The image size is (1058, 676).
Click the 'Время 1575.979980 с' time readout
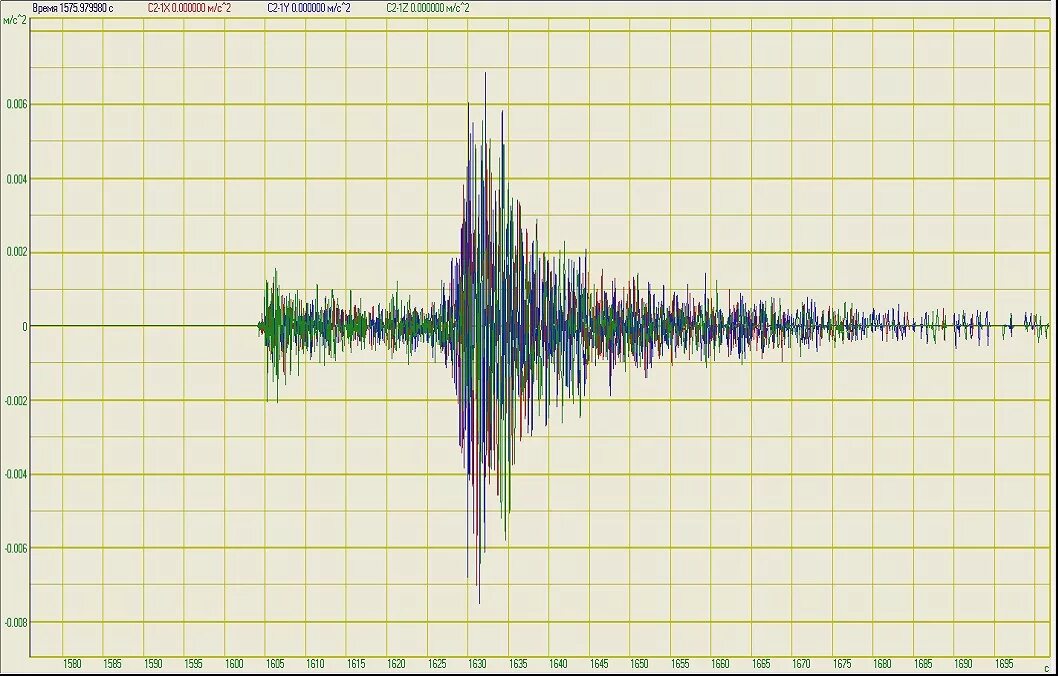click(73, 8)
